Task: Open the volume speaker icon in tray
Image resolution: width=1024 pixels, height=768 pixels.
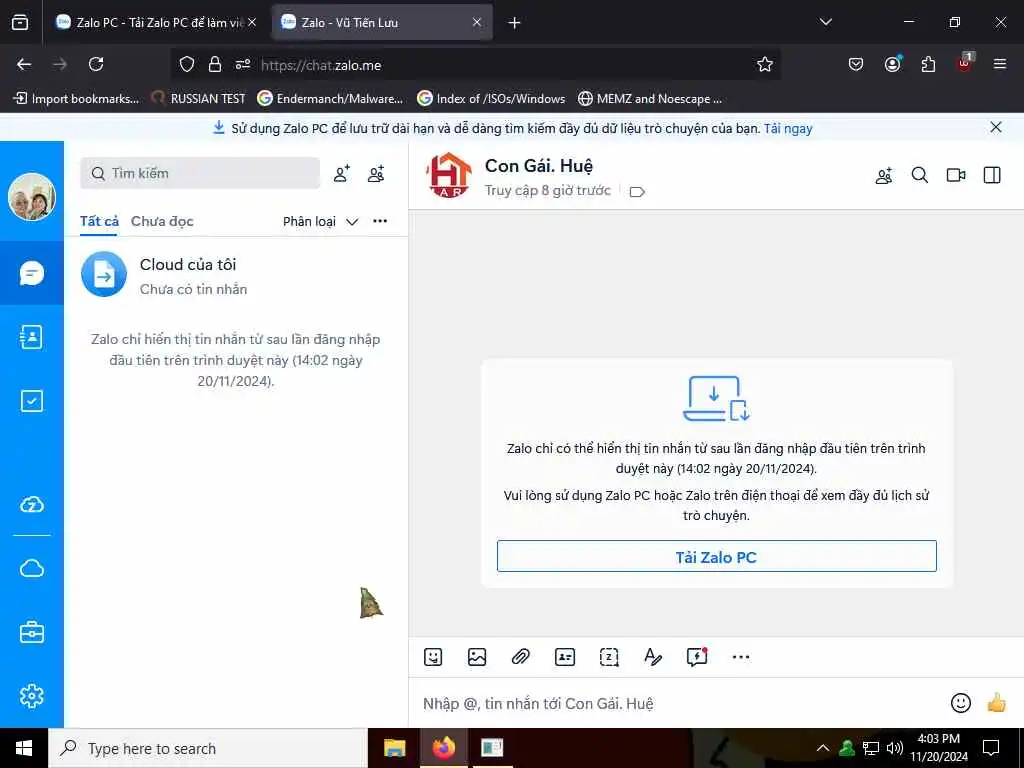Action: coord(895,748)
